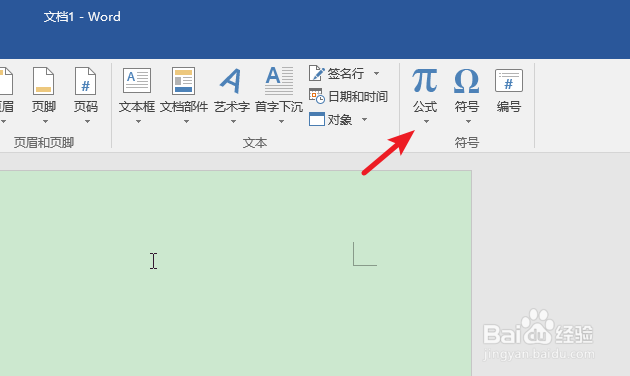Open the 对象 dropdown arrow

364,119
